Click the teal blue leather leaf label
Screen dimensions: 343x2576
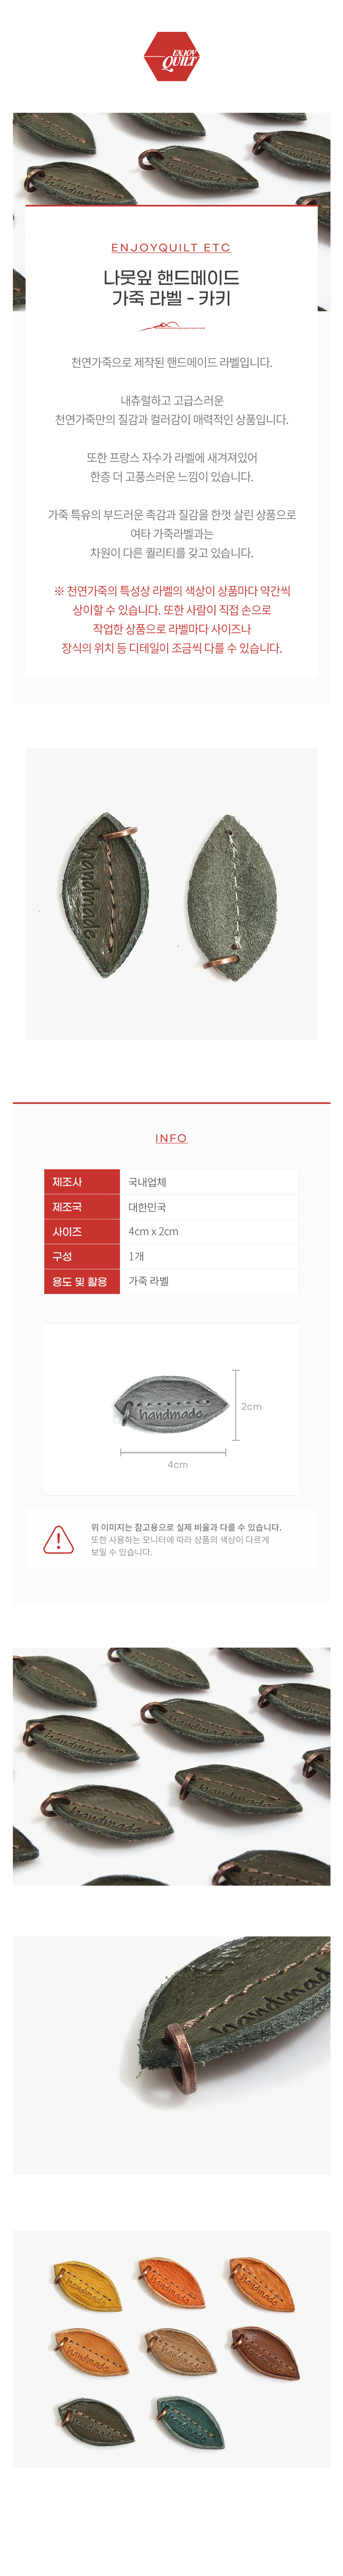[x=190, y=2421]
